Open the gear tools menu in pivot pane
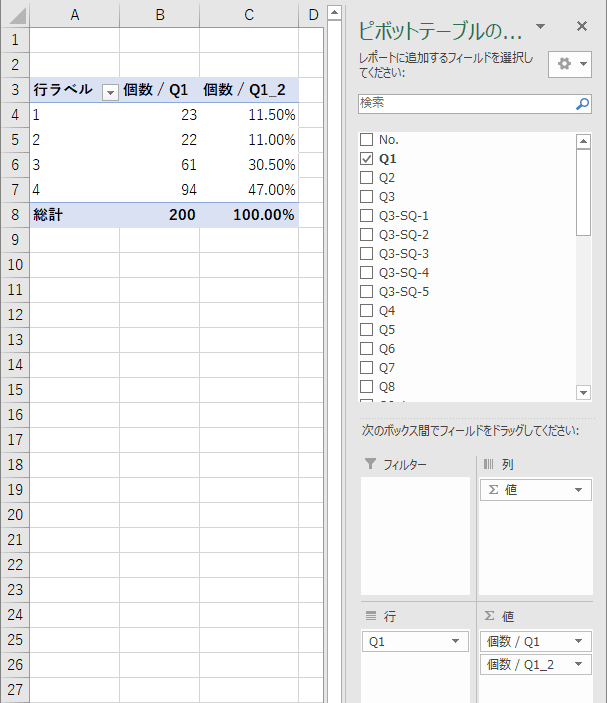 coord(571,64)
